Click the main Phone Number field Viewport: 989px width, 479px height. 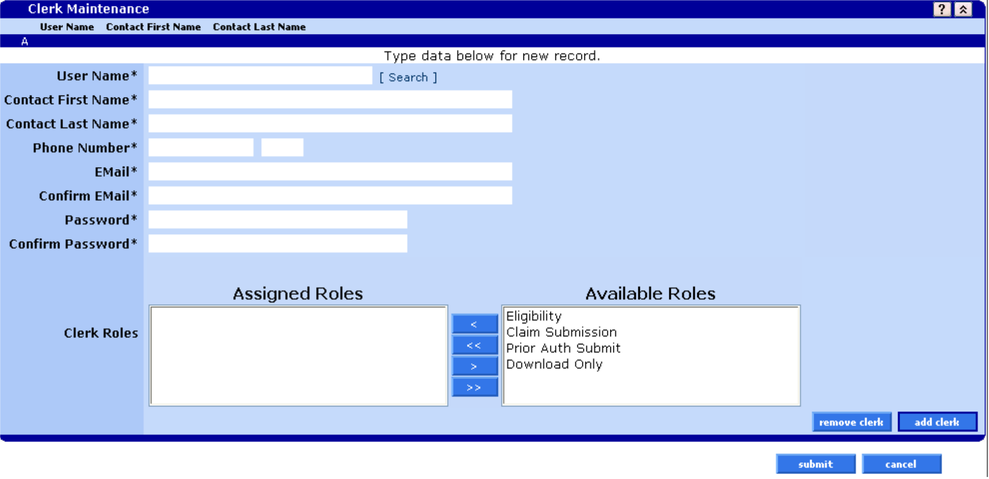click(201, 148)
